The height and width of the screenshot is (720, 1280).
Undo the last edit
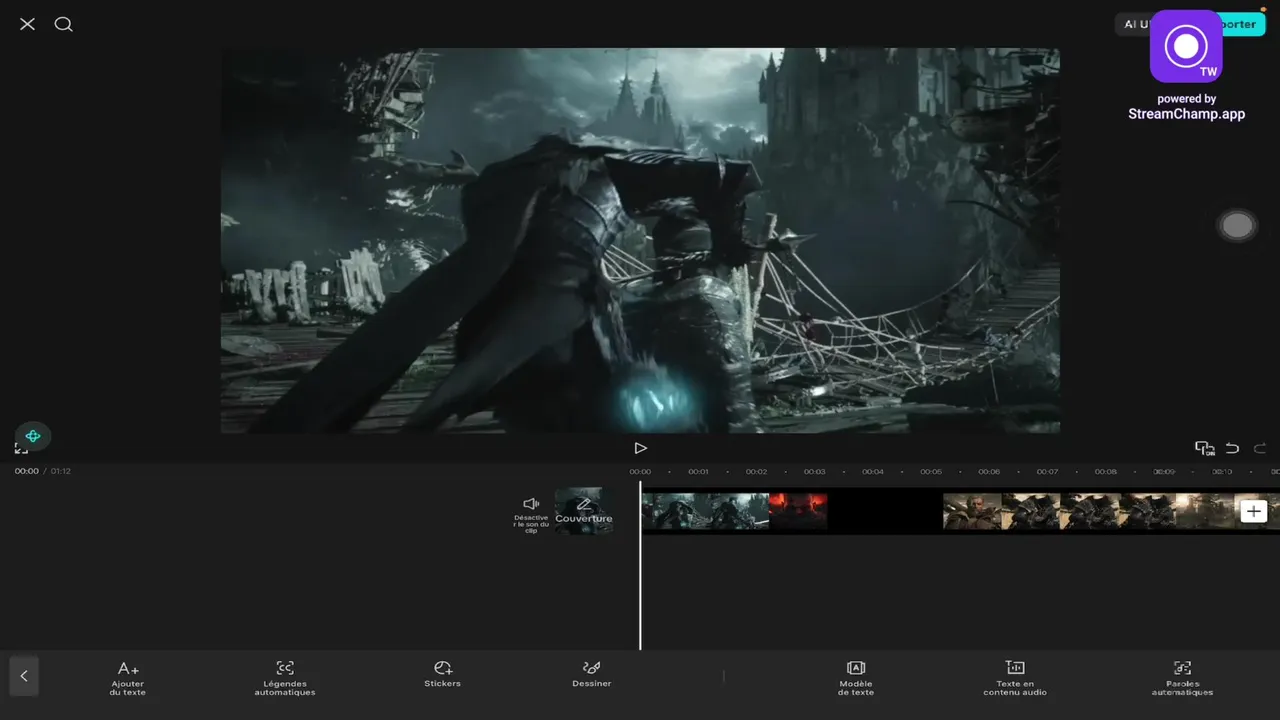(1232, 448)
